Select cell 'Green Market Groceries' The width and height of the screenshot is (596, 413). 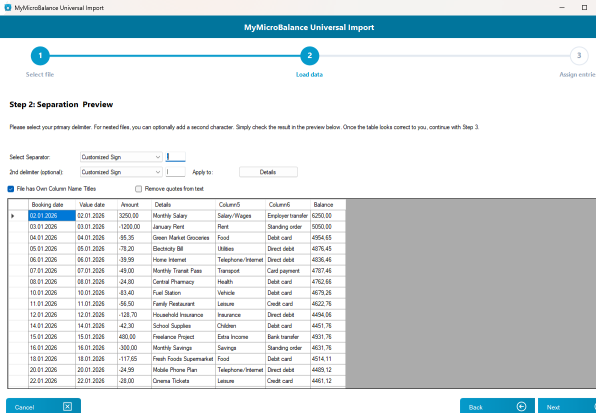click(183, 238)
